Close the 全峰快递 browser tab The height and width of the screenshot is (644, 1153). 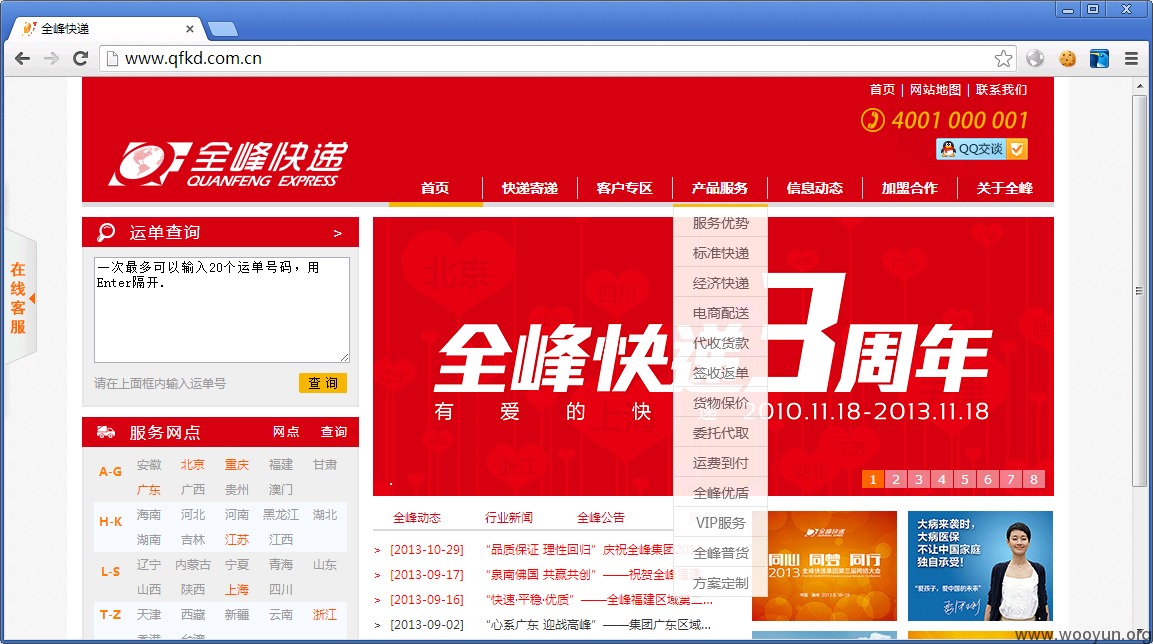190,29
